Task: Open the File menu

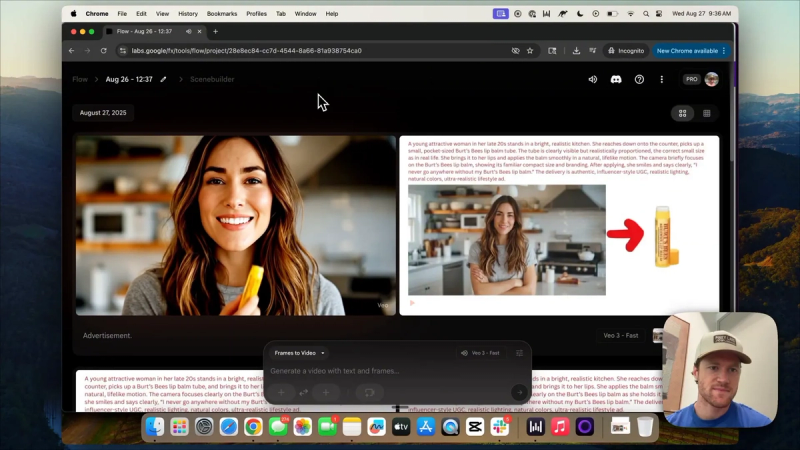Action: (122, 14)
